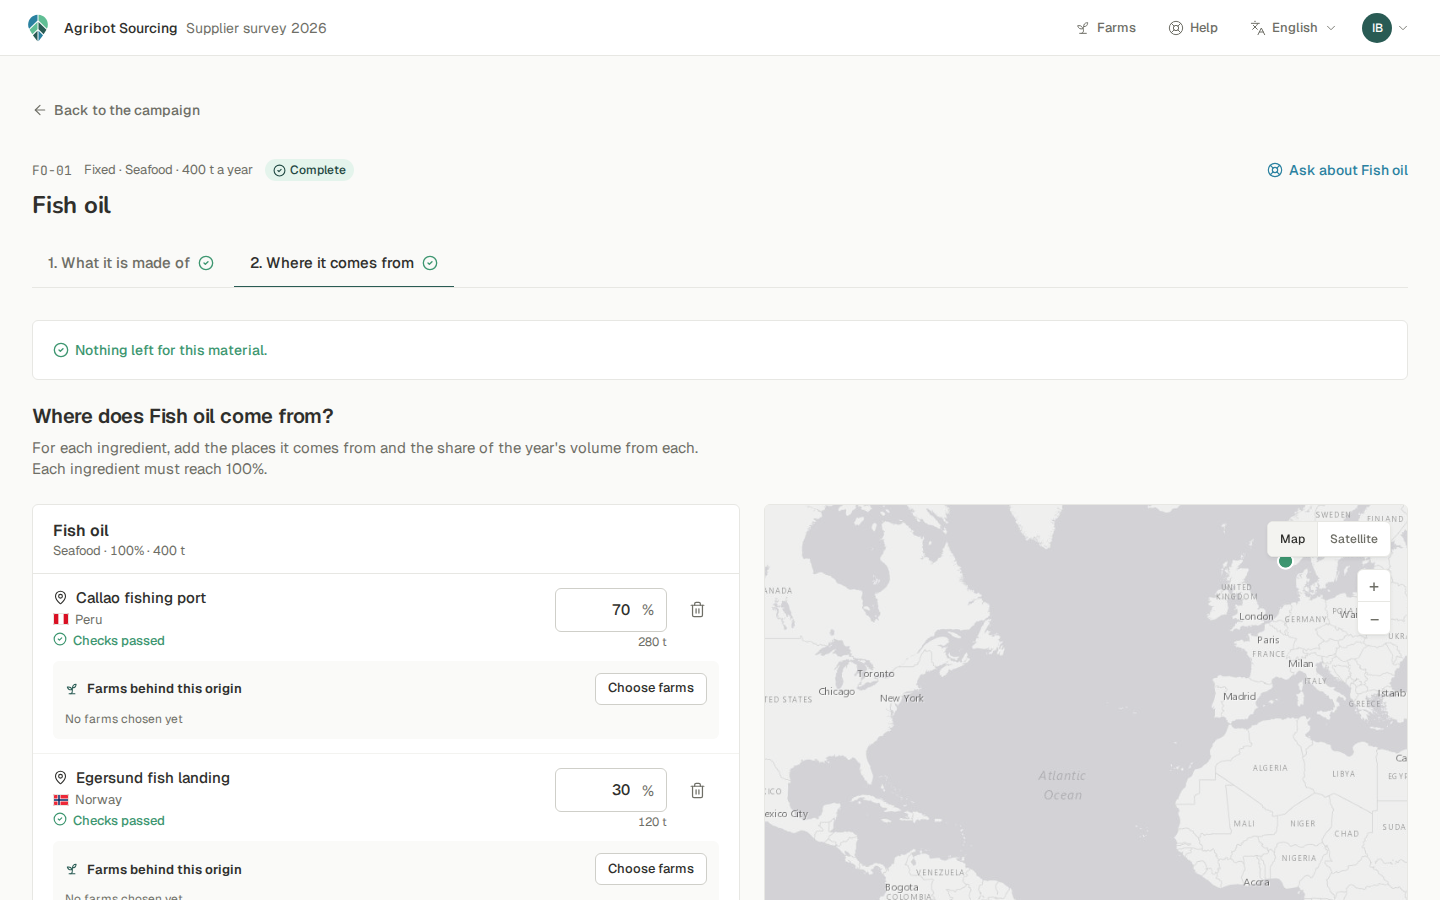Expand the English language dropdown
Image resolution: width=1440 pixels, height=900 pixels.
coord(1293,28)
